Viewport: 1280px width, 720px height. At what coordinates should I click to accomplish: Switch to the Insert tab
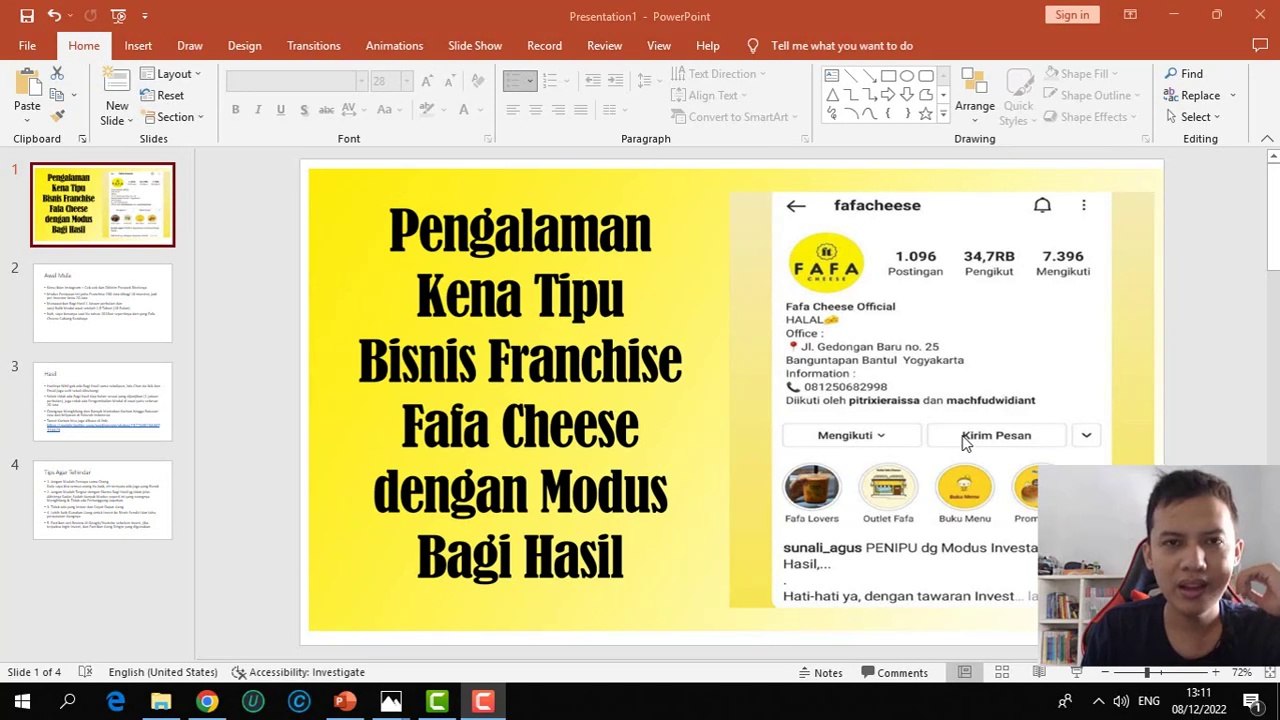point(138,45)
